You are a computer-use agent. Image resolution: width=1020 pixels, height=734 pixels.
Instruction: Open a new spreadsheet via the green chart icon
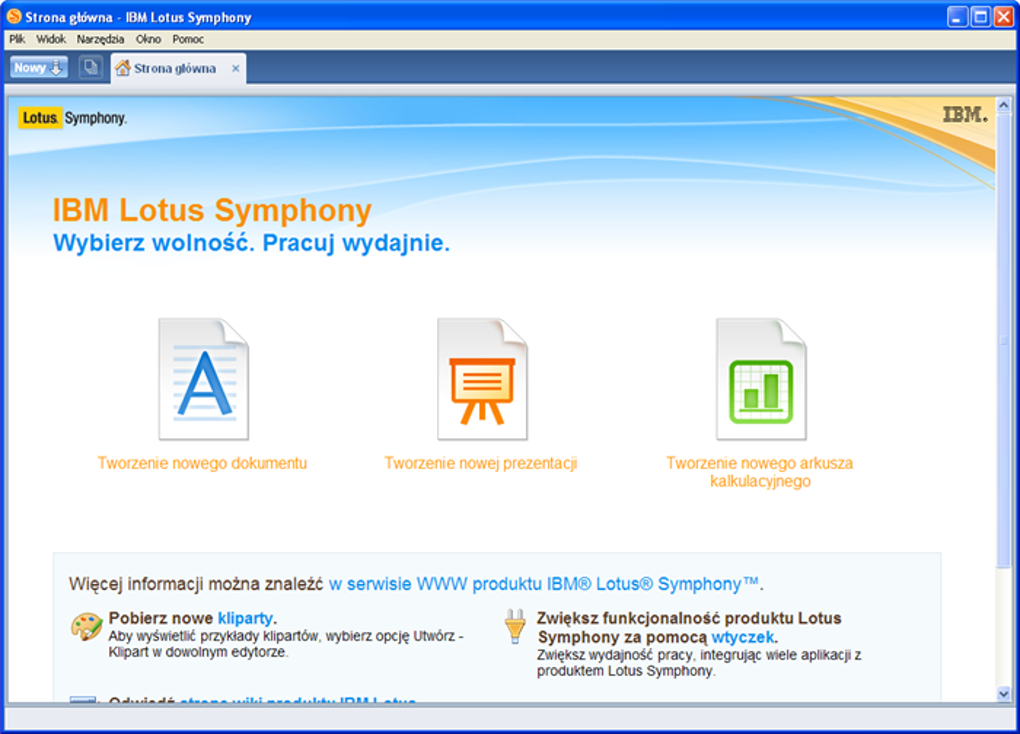pyautogui.click(x=762, y=378)
